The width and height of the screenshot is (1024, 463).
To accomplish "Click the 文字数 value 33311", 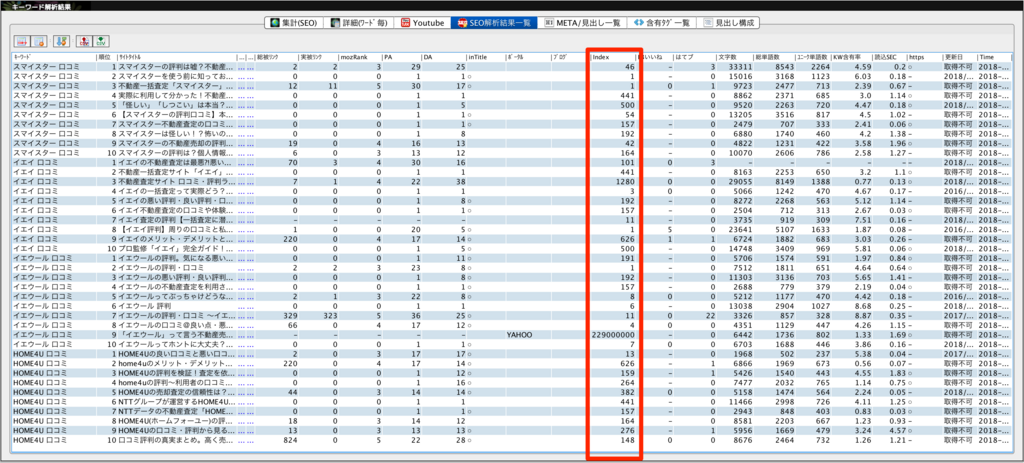I will click(740, 67).
